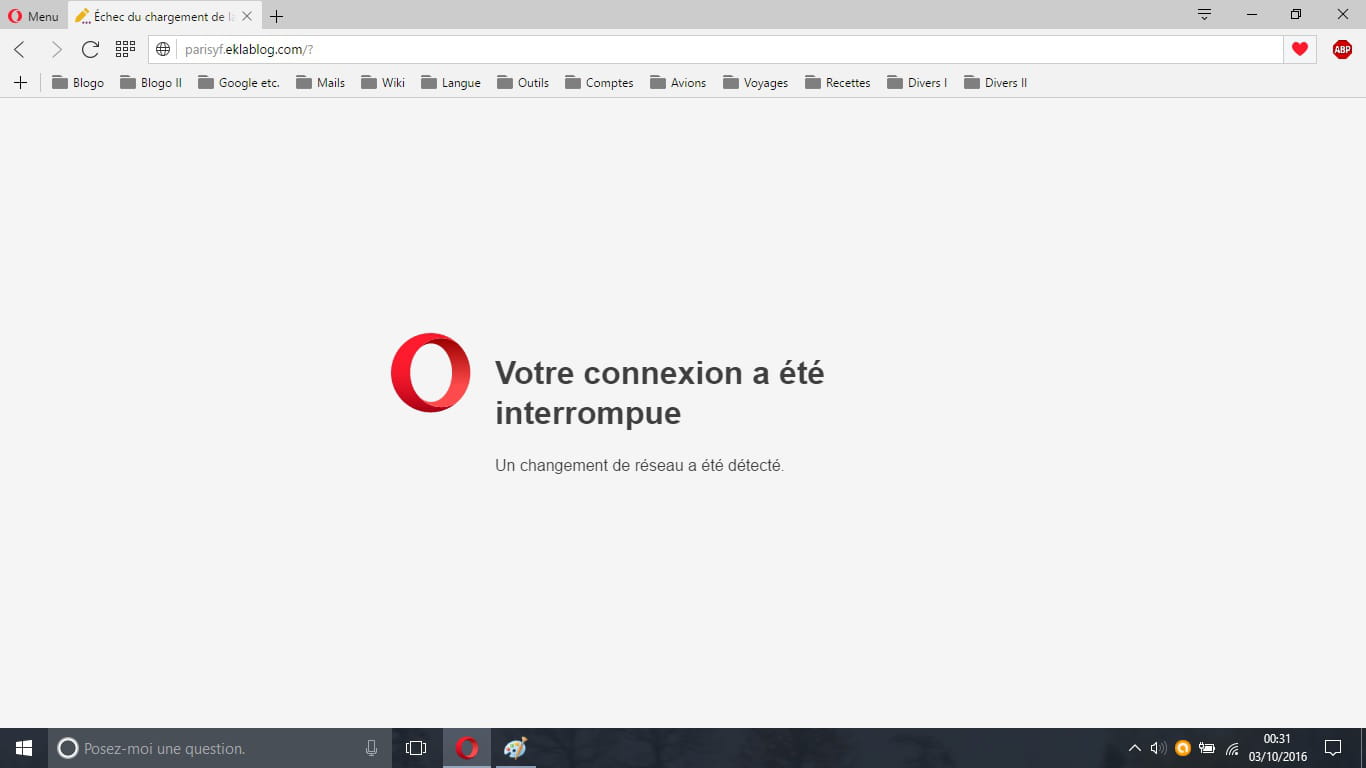Open the Wi-Fi network tray icon
The image size is (1366, 768).
(x=1232, y=748)
